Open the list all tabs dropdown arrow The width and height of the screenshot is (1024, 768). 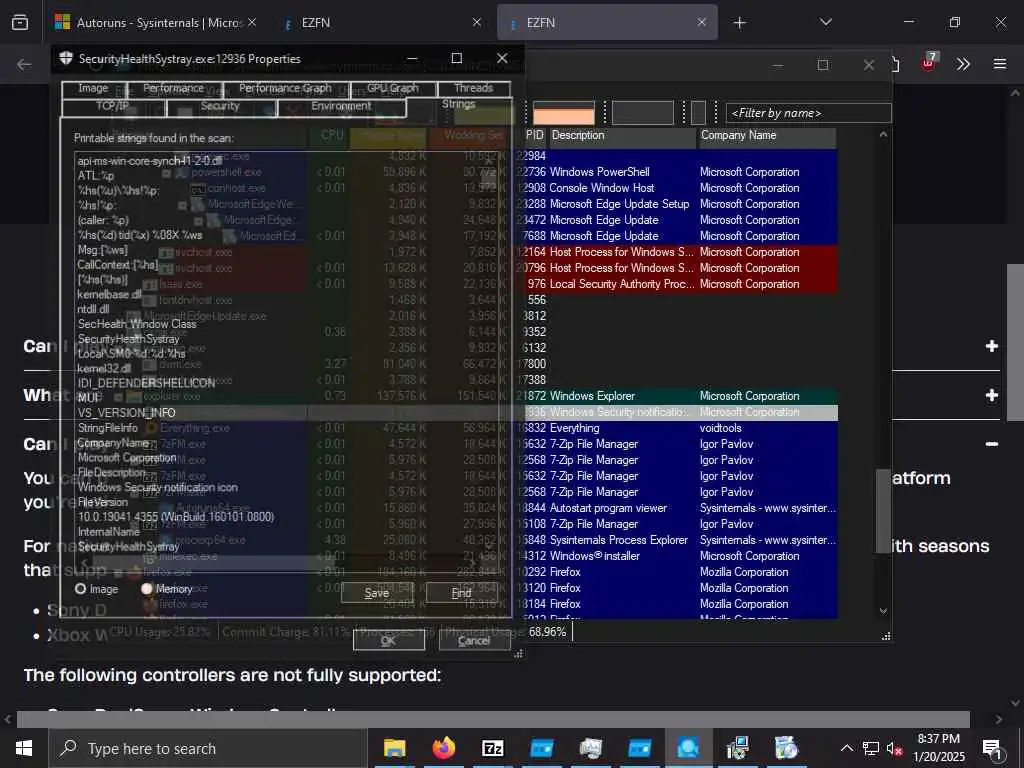[x=826, y=22]
